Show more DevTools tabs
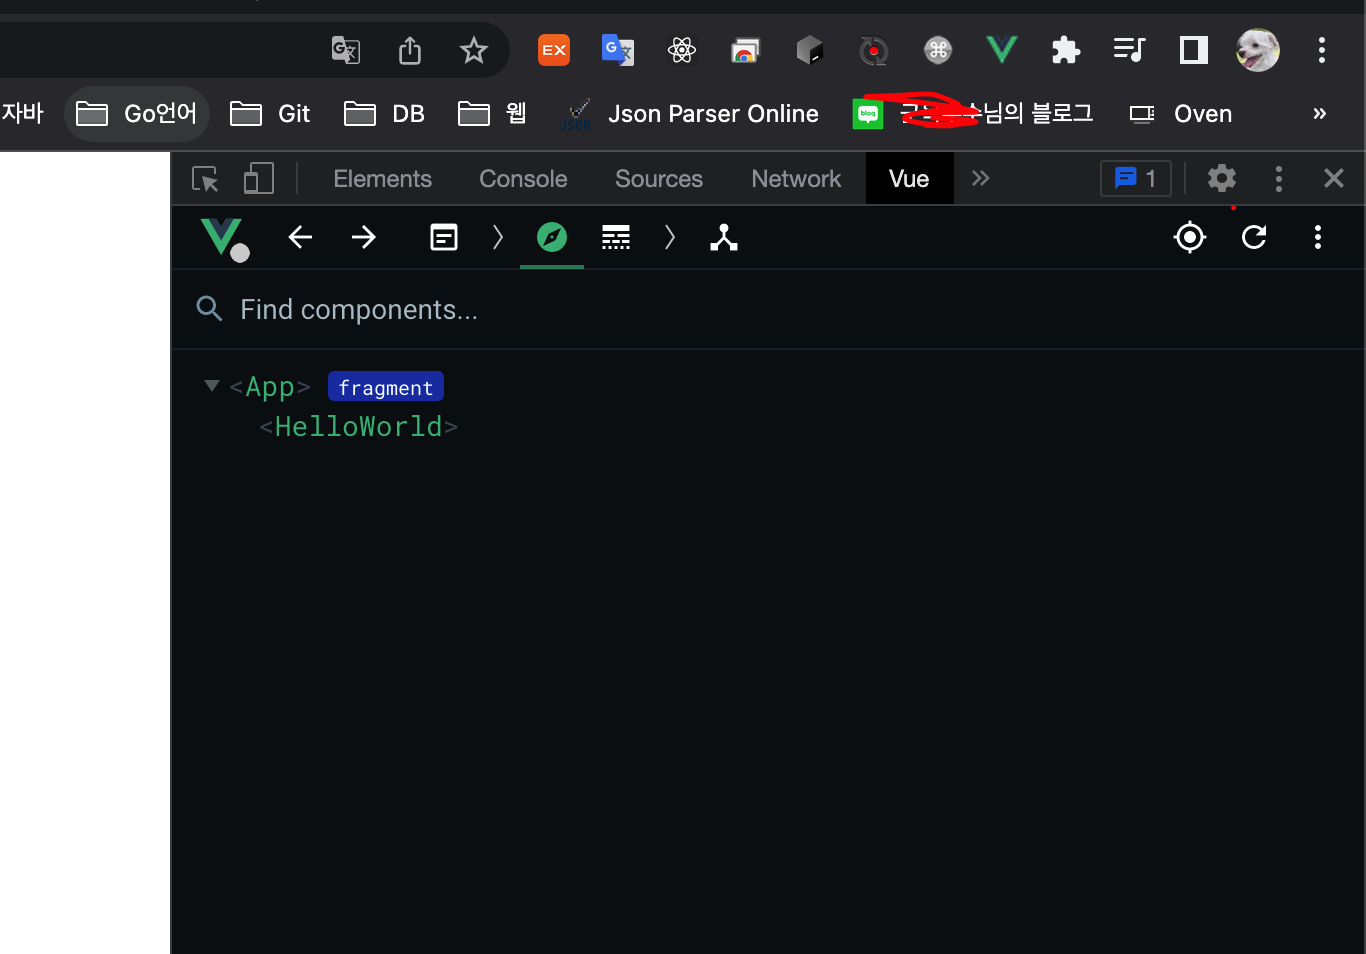Viewport: 1366px width, 954px height. click(x=980, y=179)
